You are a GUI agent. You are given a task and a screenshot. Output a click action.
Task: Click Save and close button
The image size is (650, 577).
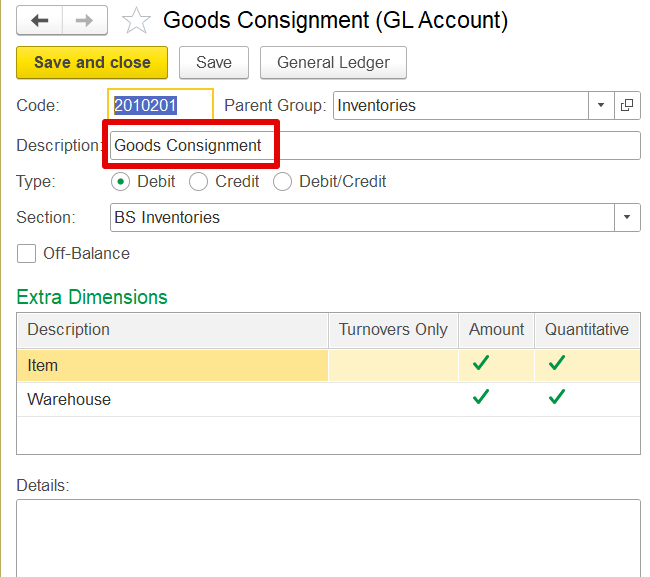[x=92, y=62]
